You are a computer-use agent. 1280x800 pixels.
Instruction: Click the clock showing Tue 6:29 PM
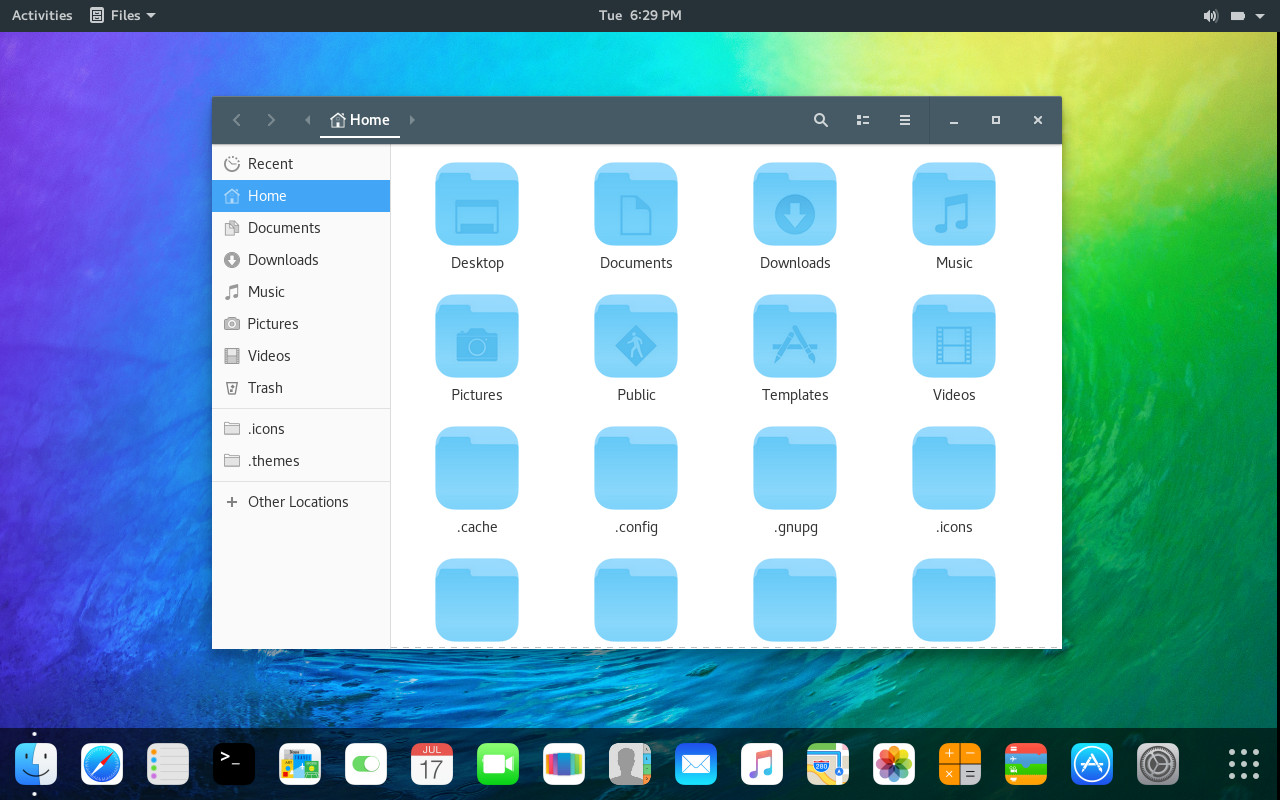pos(640,15)
